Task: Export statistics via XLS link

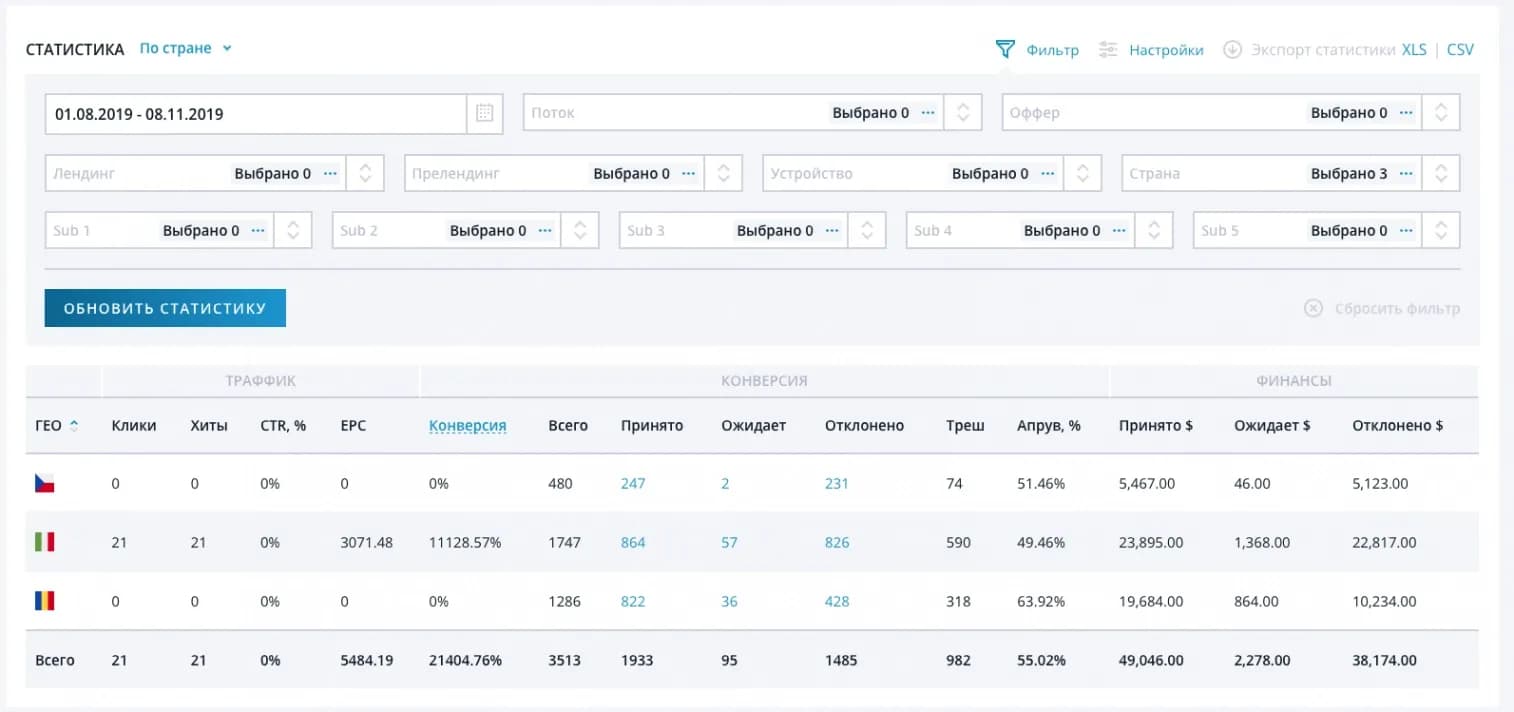Action: point(1413,49)
